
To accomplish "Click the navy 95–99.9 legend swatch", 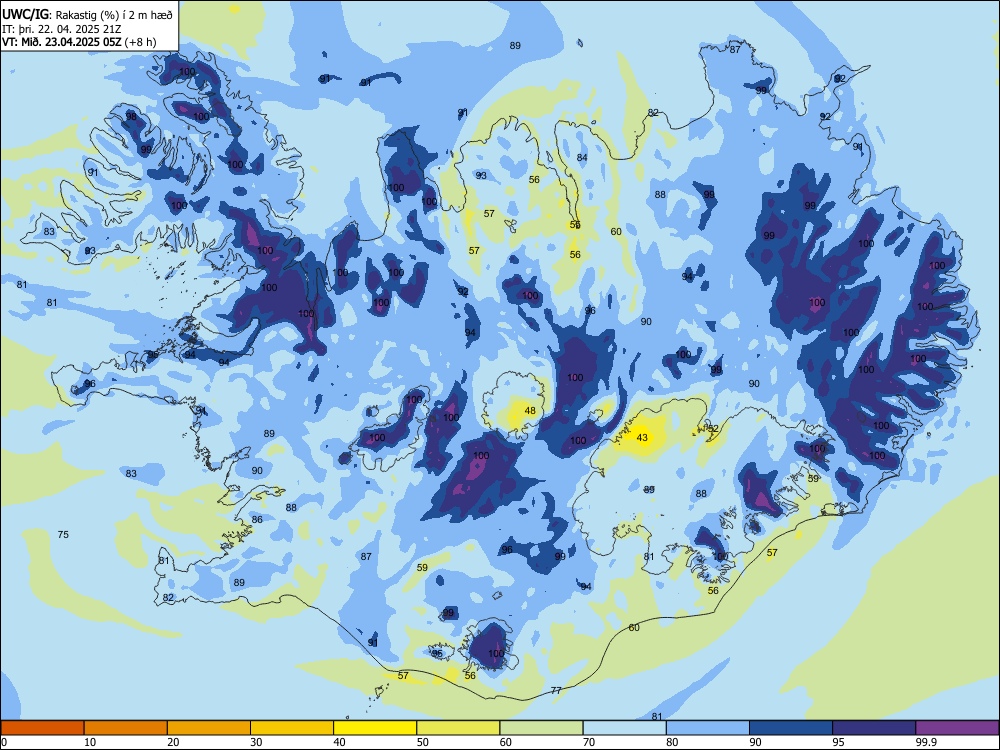I will pyautogui.click(x=874, y=728).
